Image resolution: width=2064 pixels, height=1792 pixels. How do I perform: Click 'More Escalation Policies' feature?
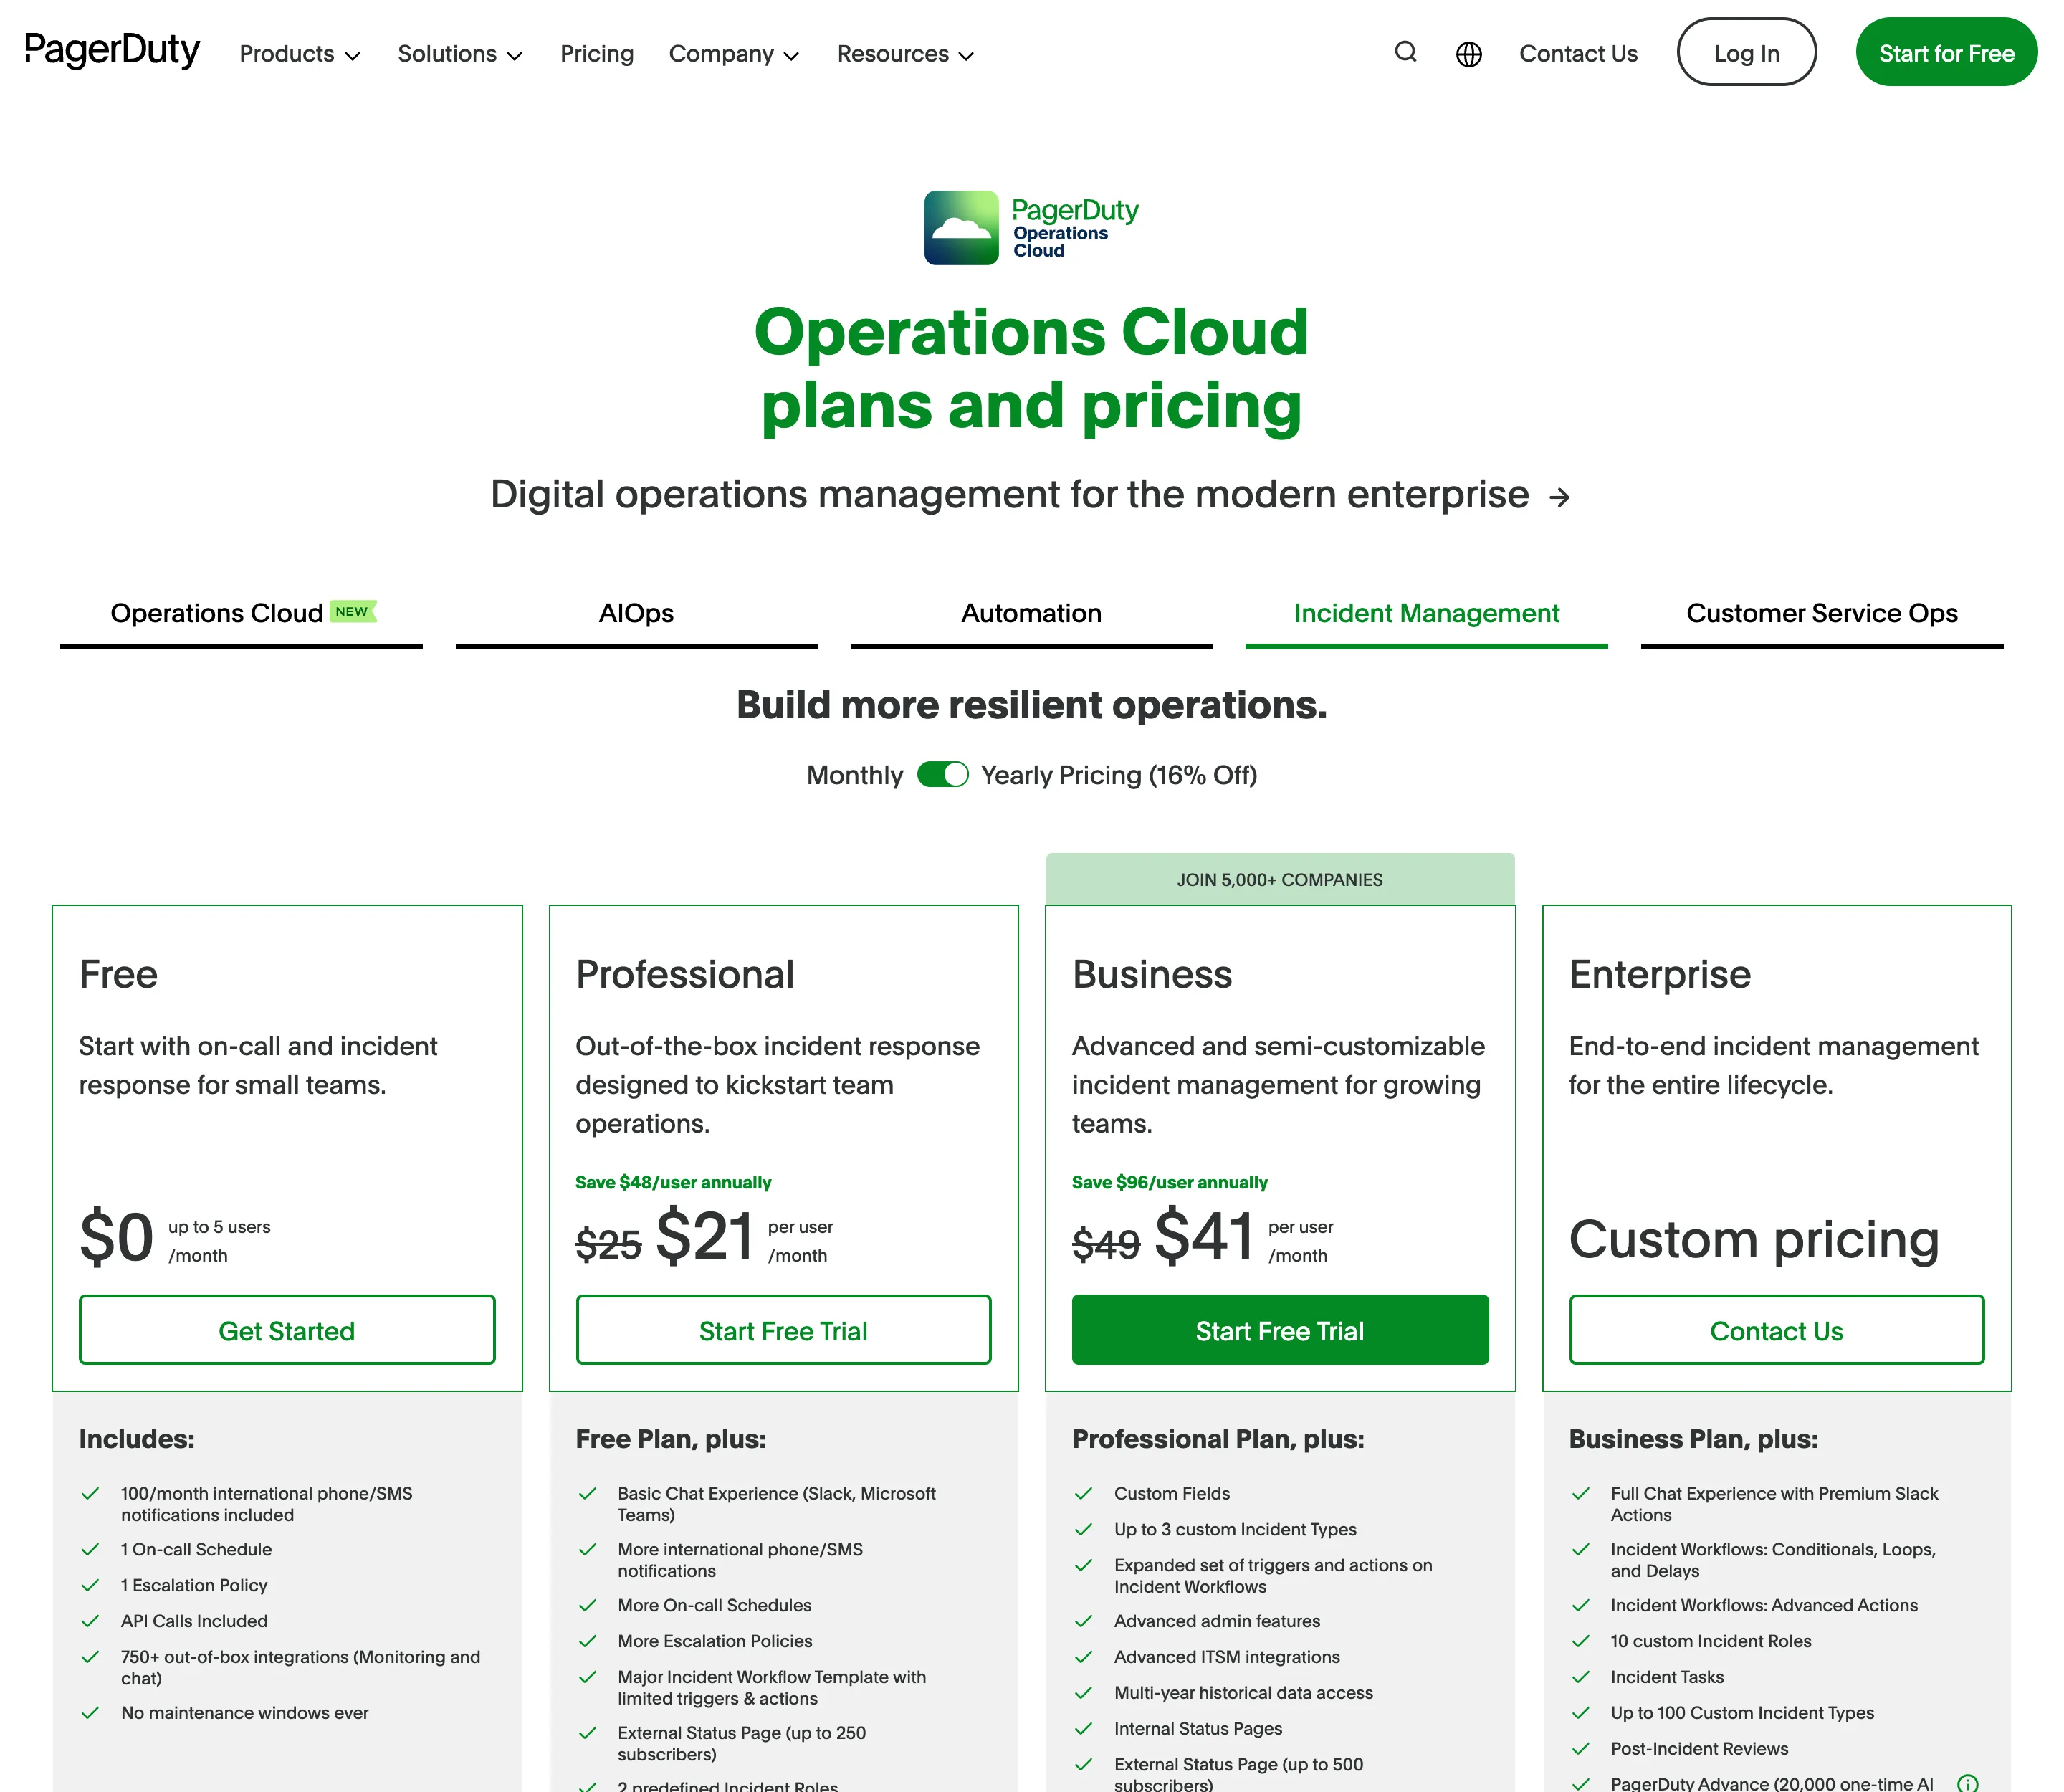click(x=714, y=1641)
